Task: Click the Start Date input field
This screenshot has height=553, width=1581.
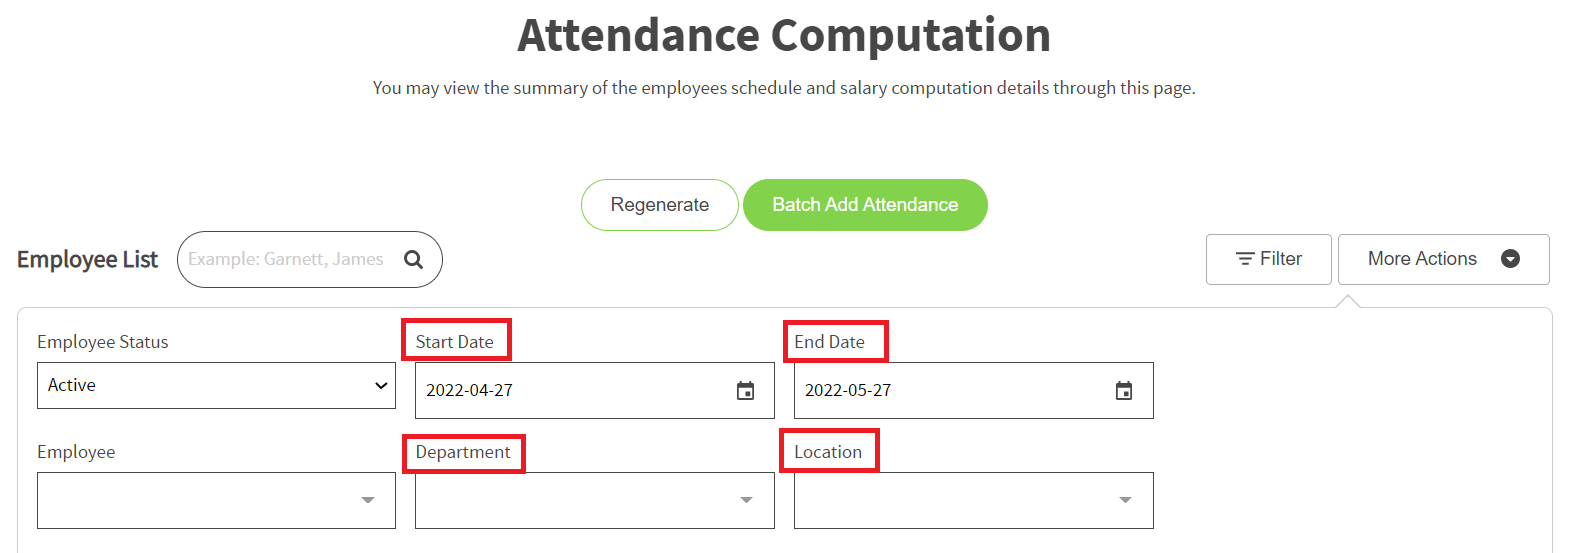Action: [595, 391]
